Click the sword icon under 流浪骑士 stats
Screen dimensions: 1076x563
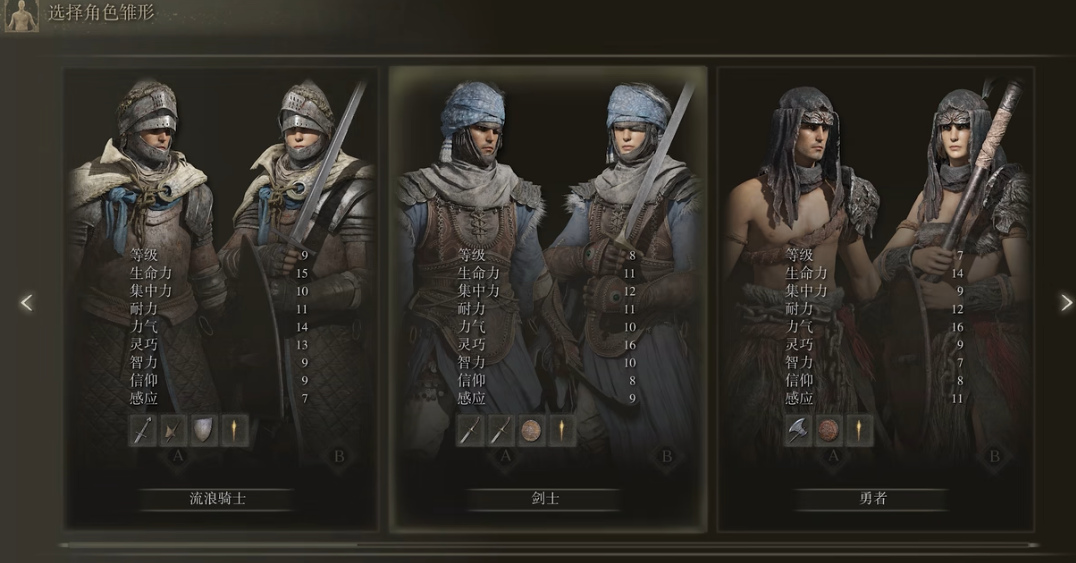143,430
